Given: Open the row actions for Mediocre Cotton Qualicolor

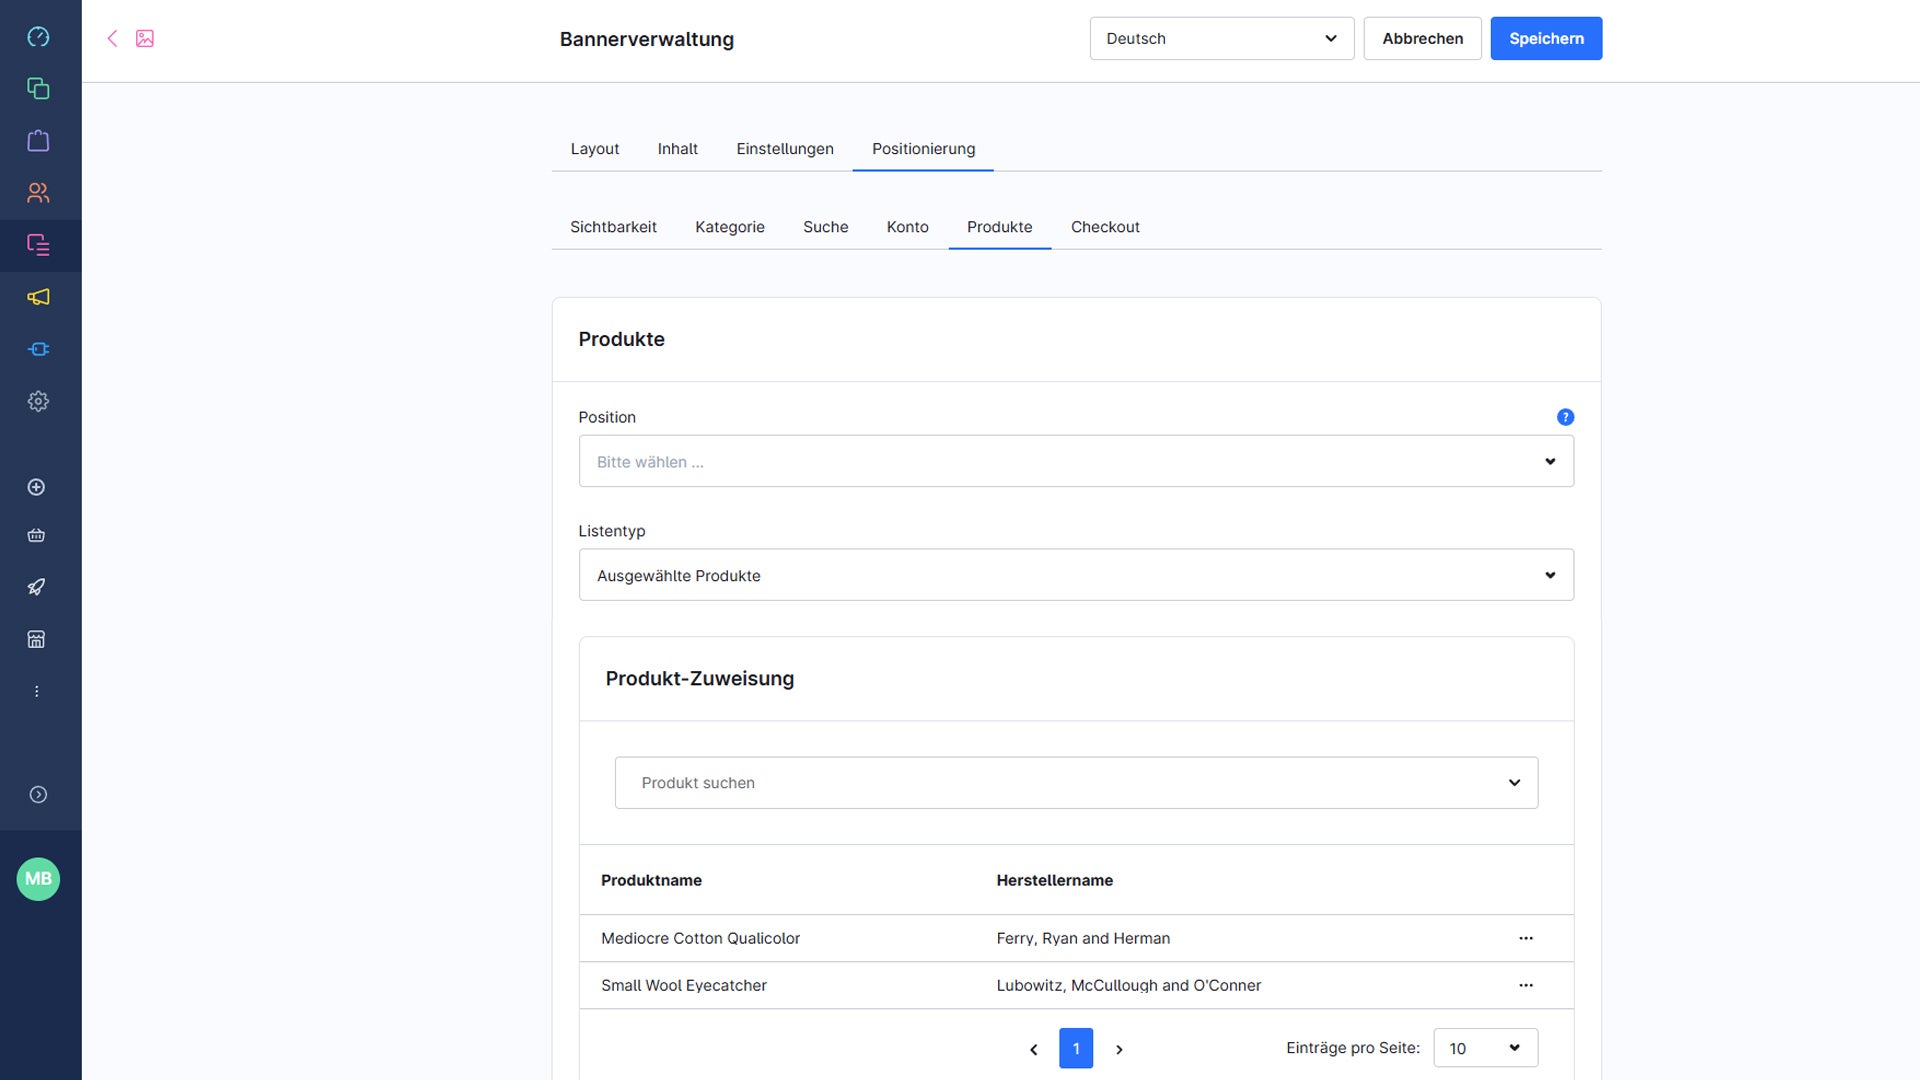Looking at the screenshot, I should pos(1525,938).
